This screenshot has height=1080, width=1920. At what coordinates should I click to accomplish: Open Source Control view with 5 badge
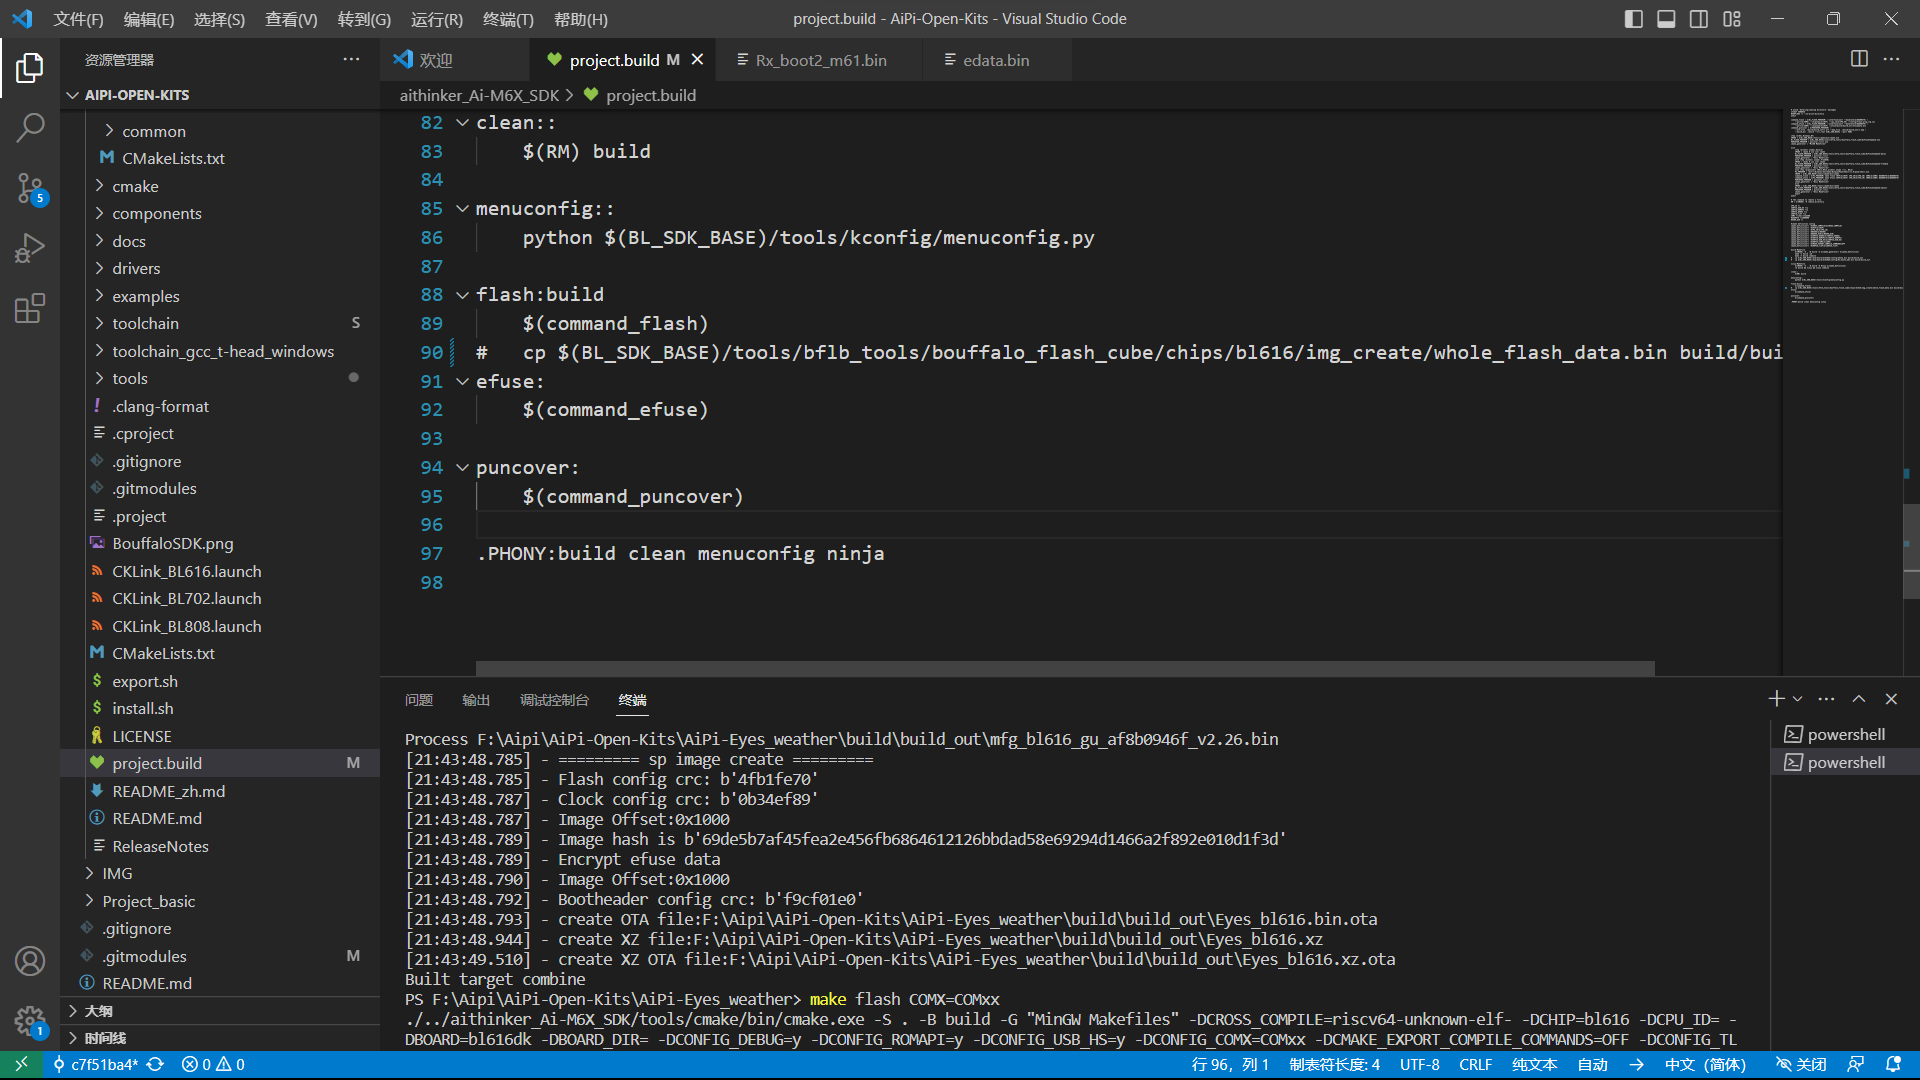tap(30, 188)
